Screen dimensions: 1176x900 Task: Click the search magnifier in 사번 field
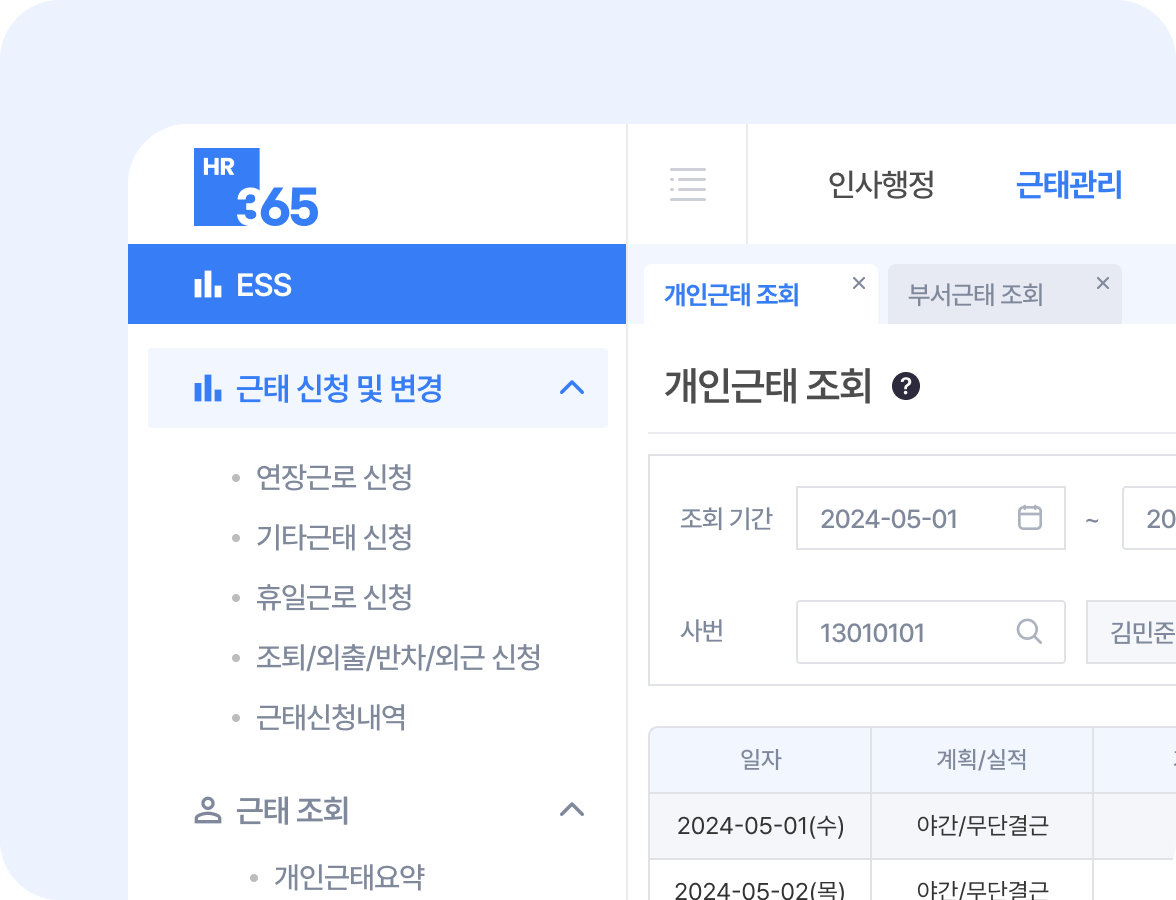[x=1028, y=632]
